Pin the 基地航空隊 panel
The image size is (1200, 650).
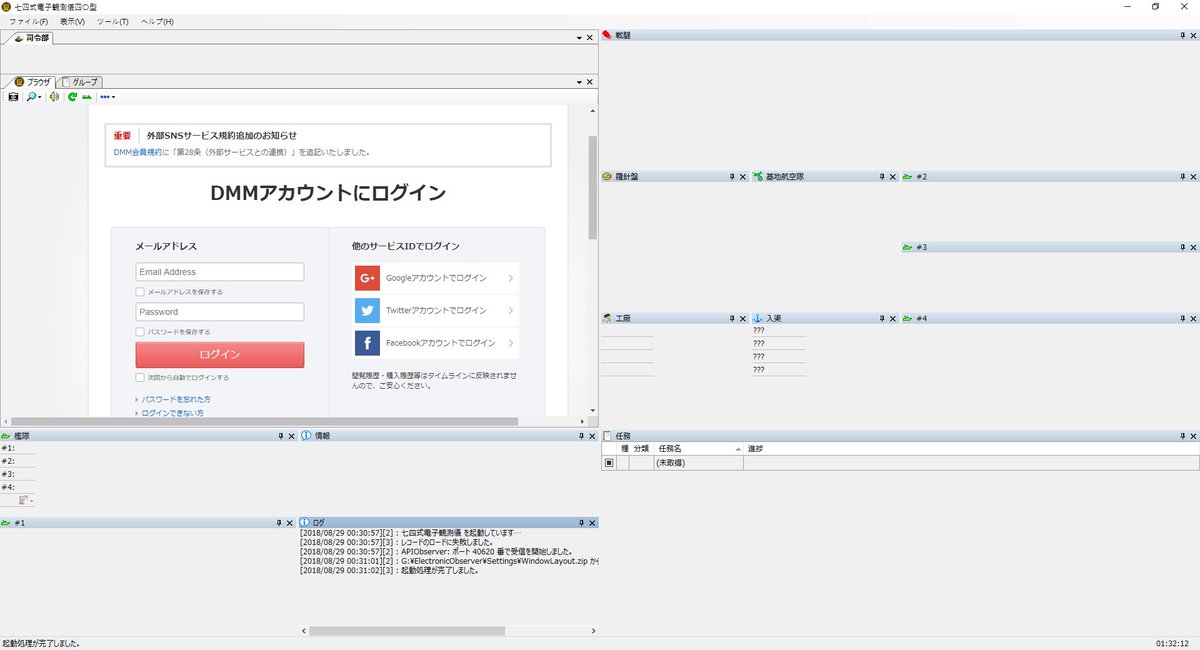(881, 177)
